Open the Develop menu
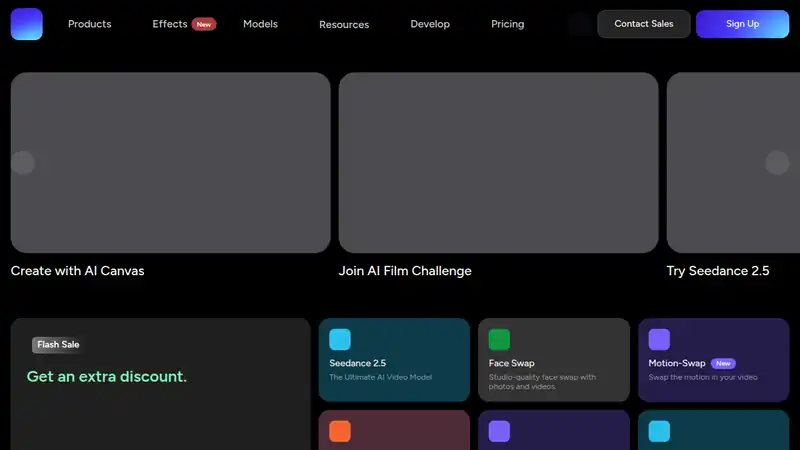The height and width of the screenshot is (450, 800). coord(430,24)
